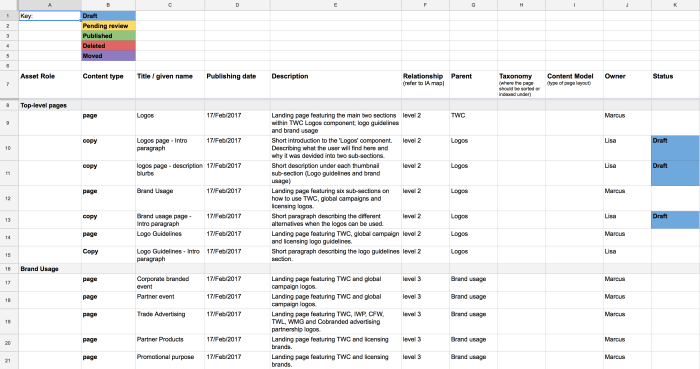Click 'Logo Guidelines - Intro paragraph' cell
This screenshot has height=369, width=700.
170,255
